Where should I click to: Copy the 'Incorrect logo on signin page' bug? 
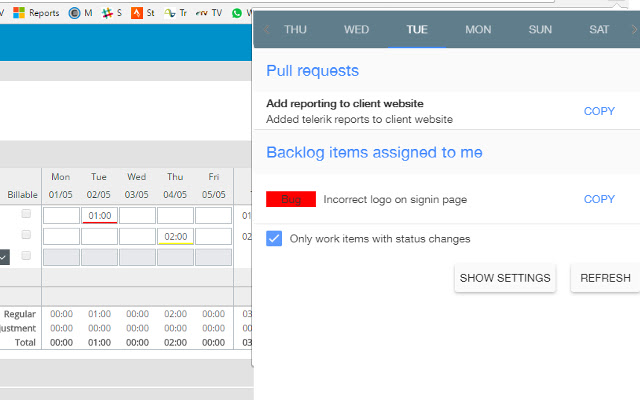click(x=599, y=199)
